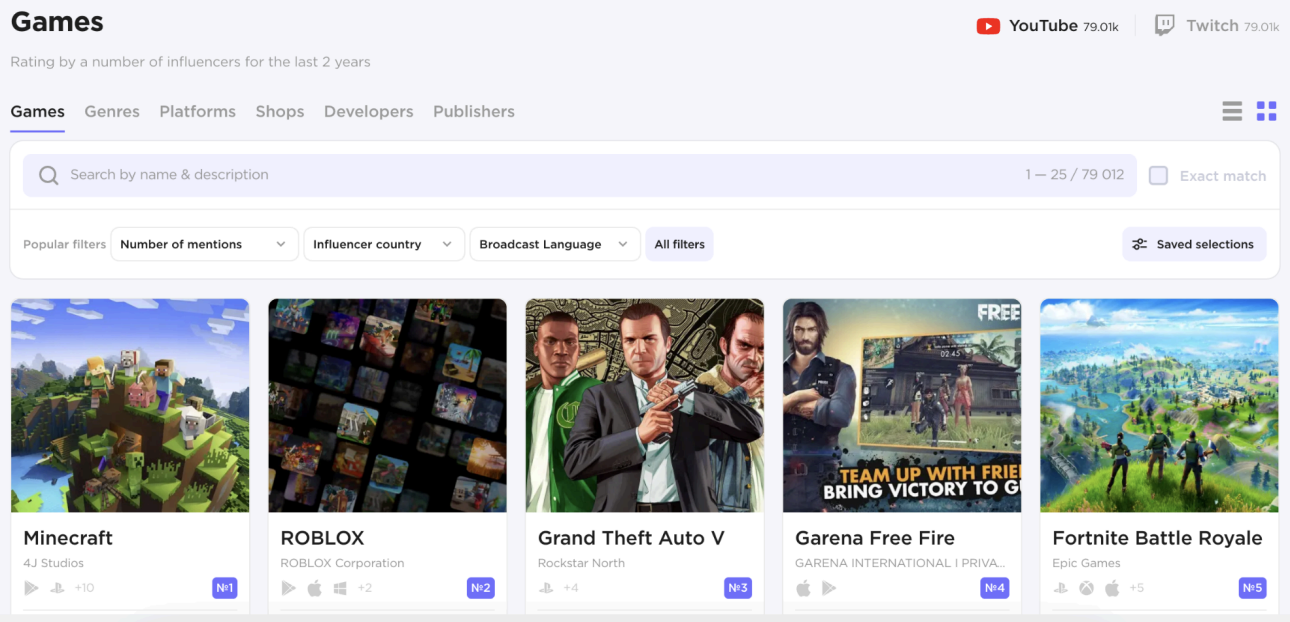Switch to grid view layout

1267,111
